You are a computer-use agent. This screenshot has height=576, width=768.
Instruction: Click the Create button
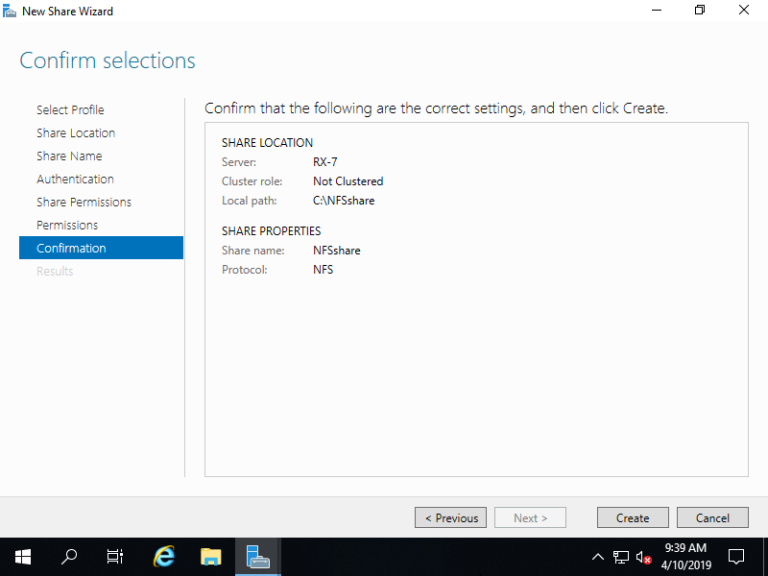[632, 518]
